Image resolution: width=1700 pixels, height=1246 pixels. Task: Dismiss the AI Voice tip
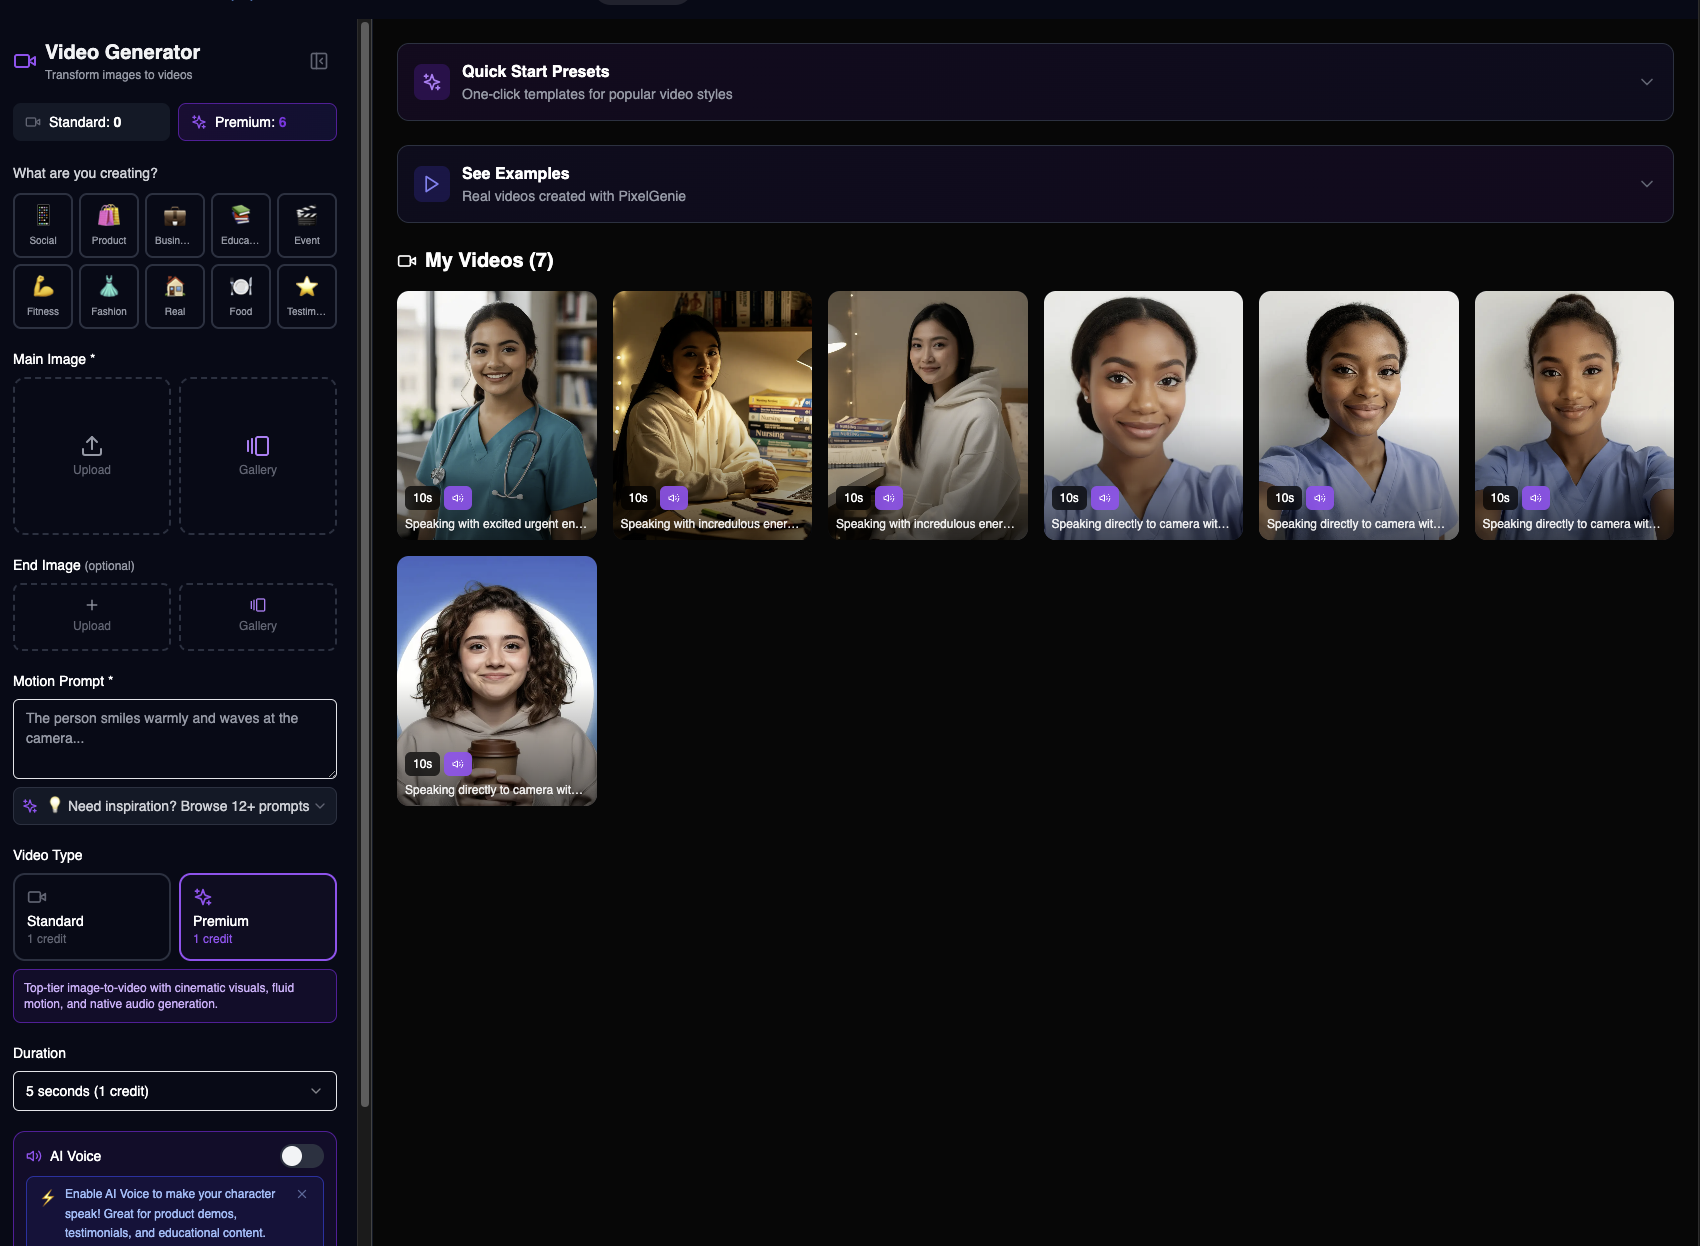point(302,1194)
